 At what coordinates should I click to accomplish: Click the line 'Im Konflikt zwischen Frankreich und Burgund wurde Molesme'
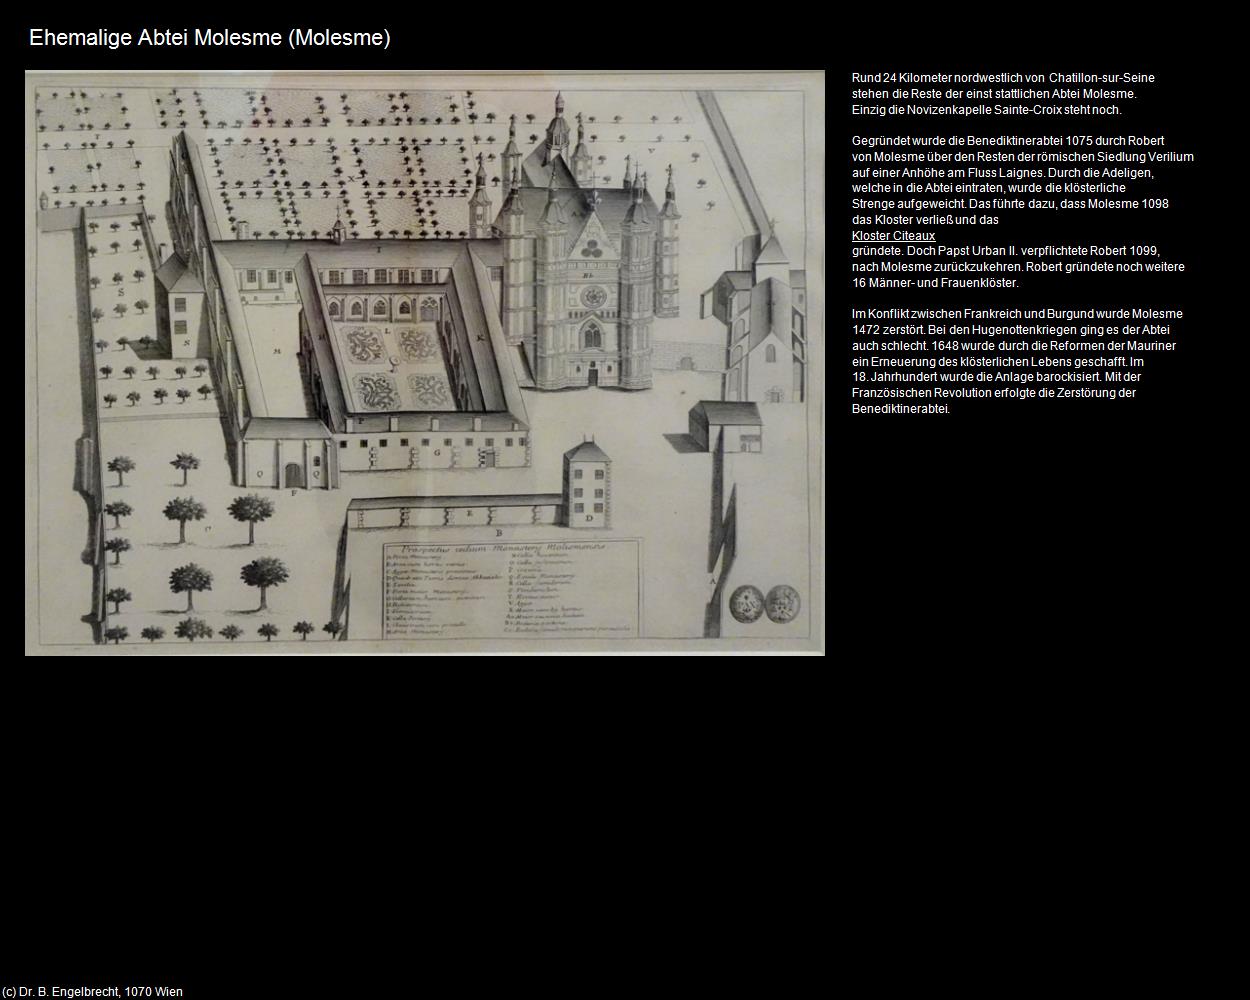click(1017, 314)
